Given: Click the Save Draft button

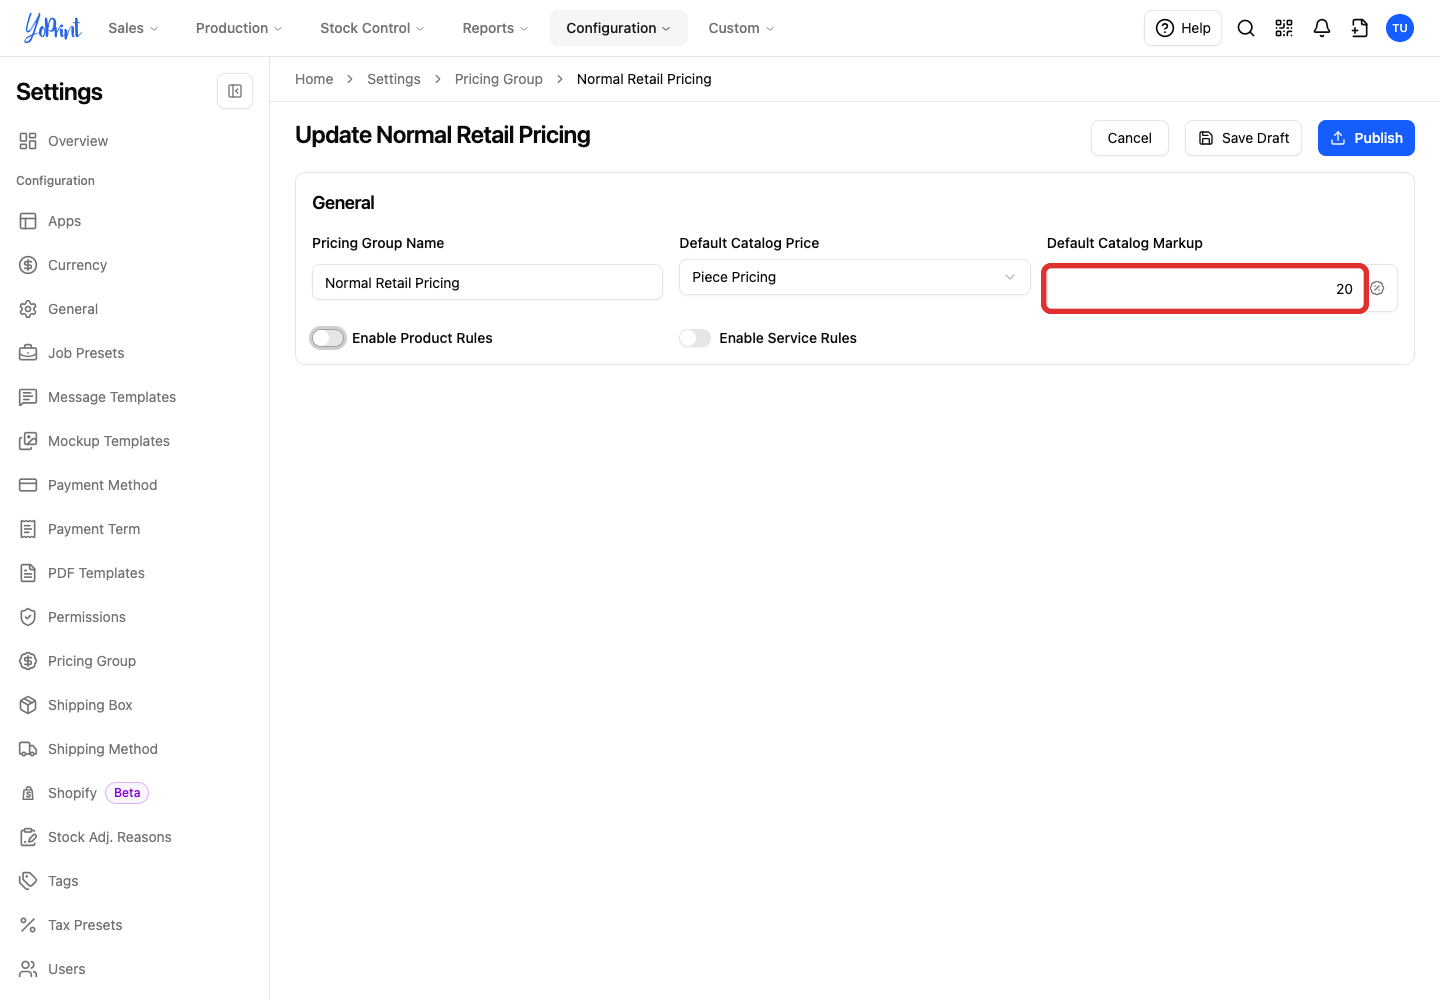Looking at the screenshot, I should click(x=1243, y=138).
